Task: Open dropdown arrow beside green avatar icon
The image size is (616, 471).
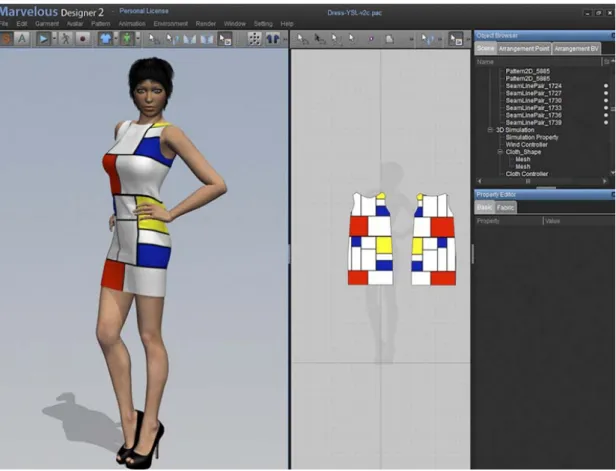Action: click(x=138, y=39)
